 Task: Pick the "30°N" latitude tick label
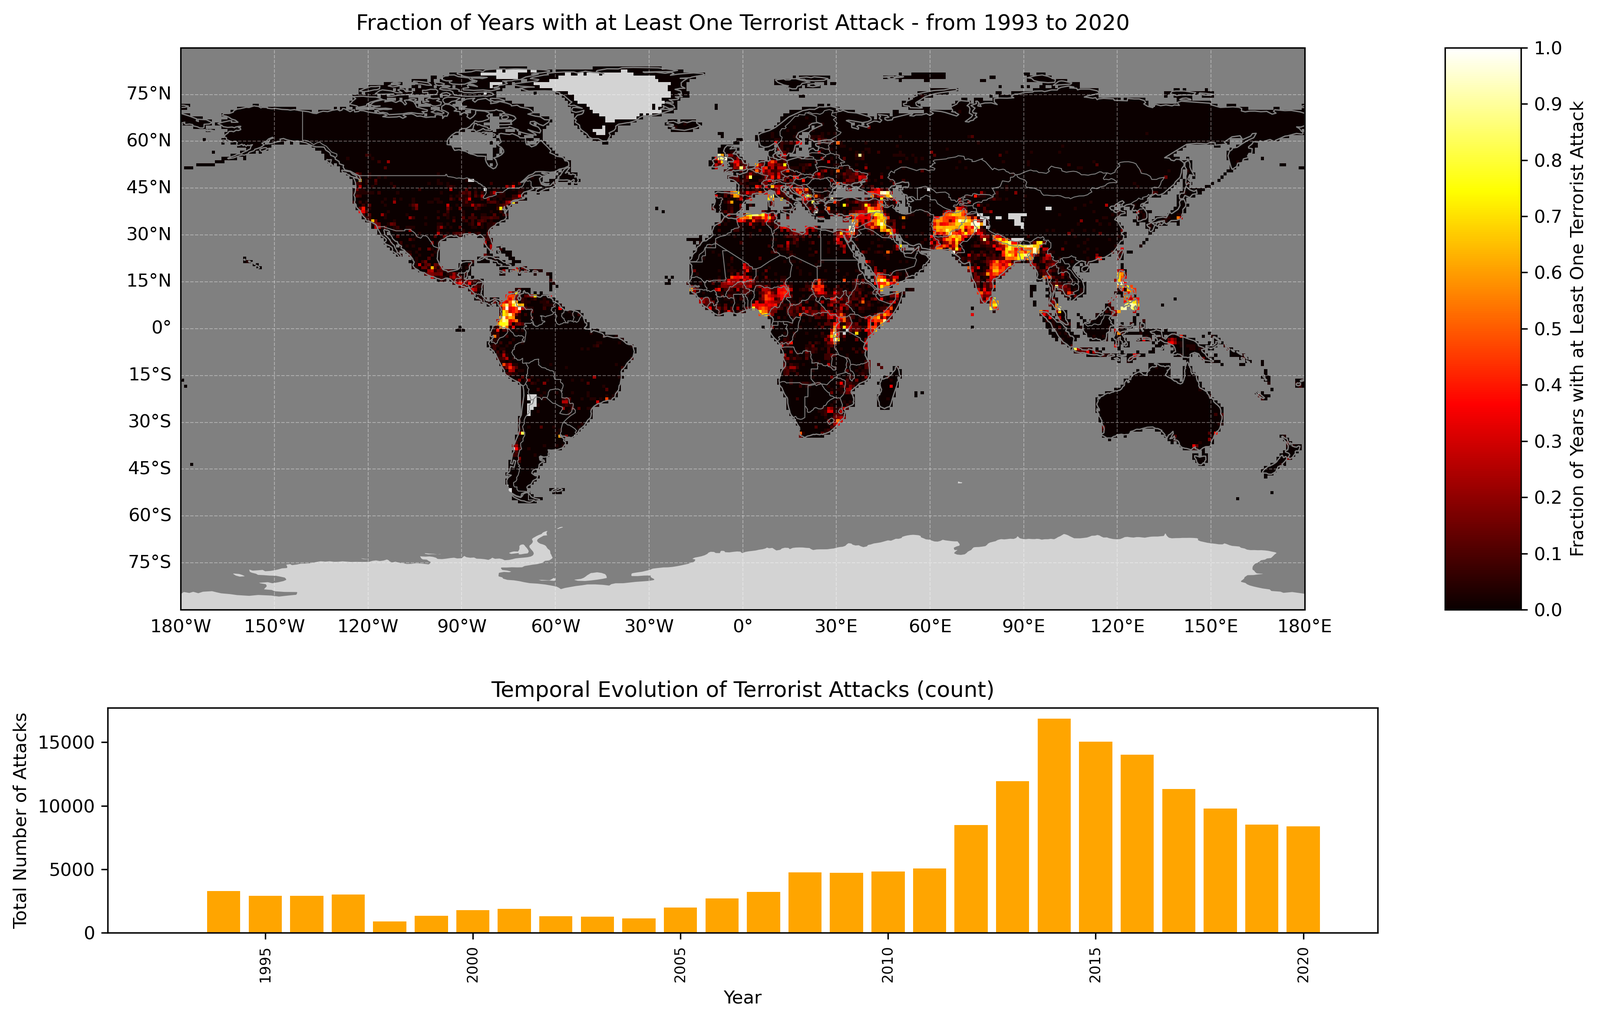coord(147,235)
